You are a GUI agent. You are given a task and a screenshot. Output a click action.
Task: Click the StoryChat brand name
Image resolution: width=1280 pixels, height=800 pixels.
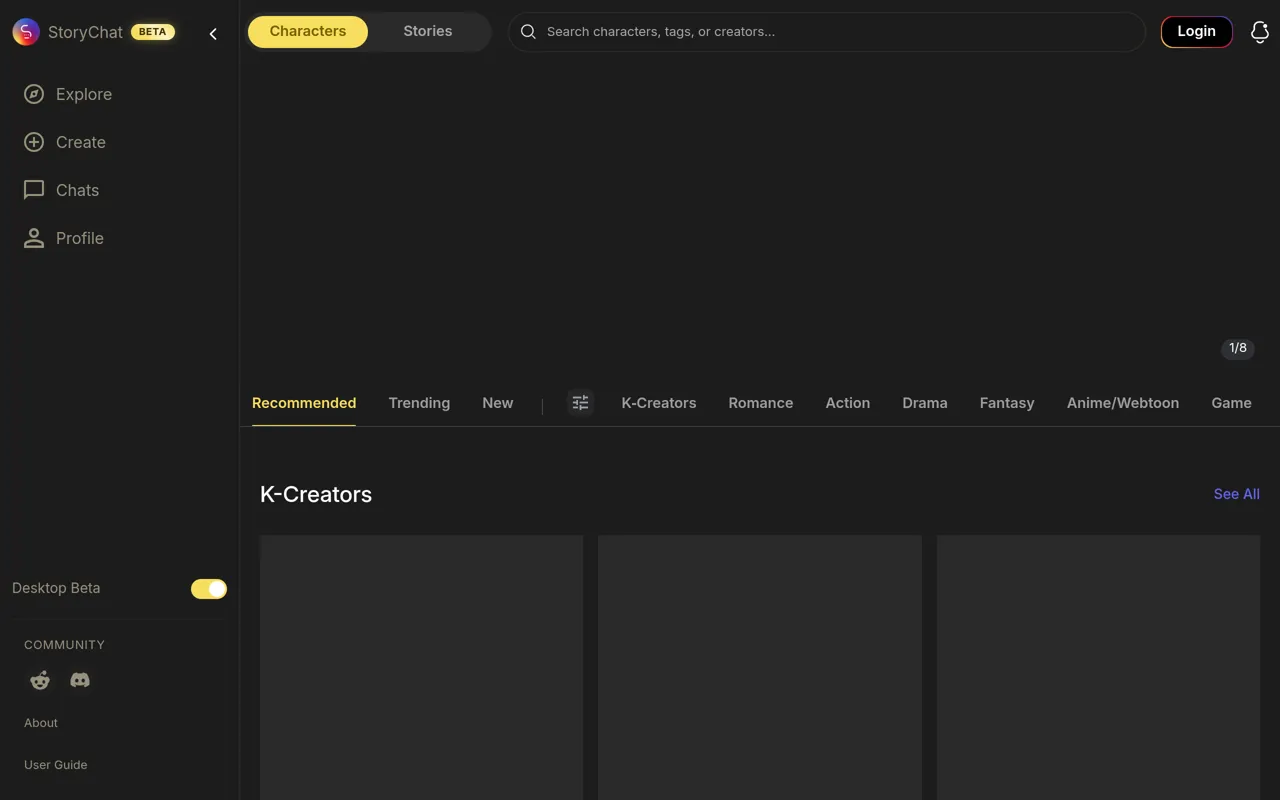click(x=85, y=32)
